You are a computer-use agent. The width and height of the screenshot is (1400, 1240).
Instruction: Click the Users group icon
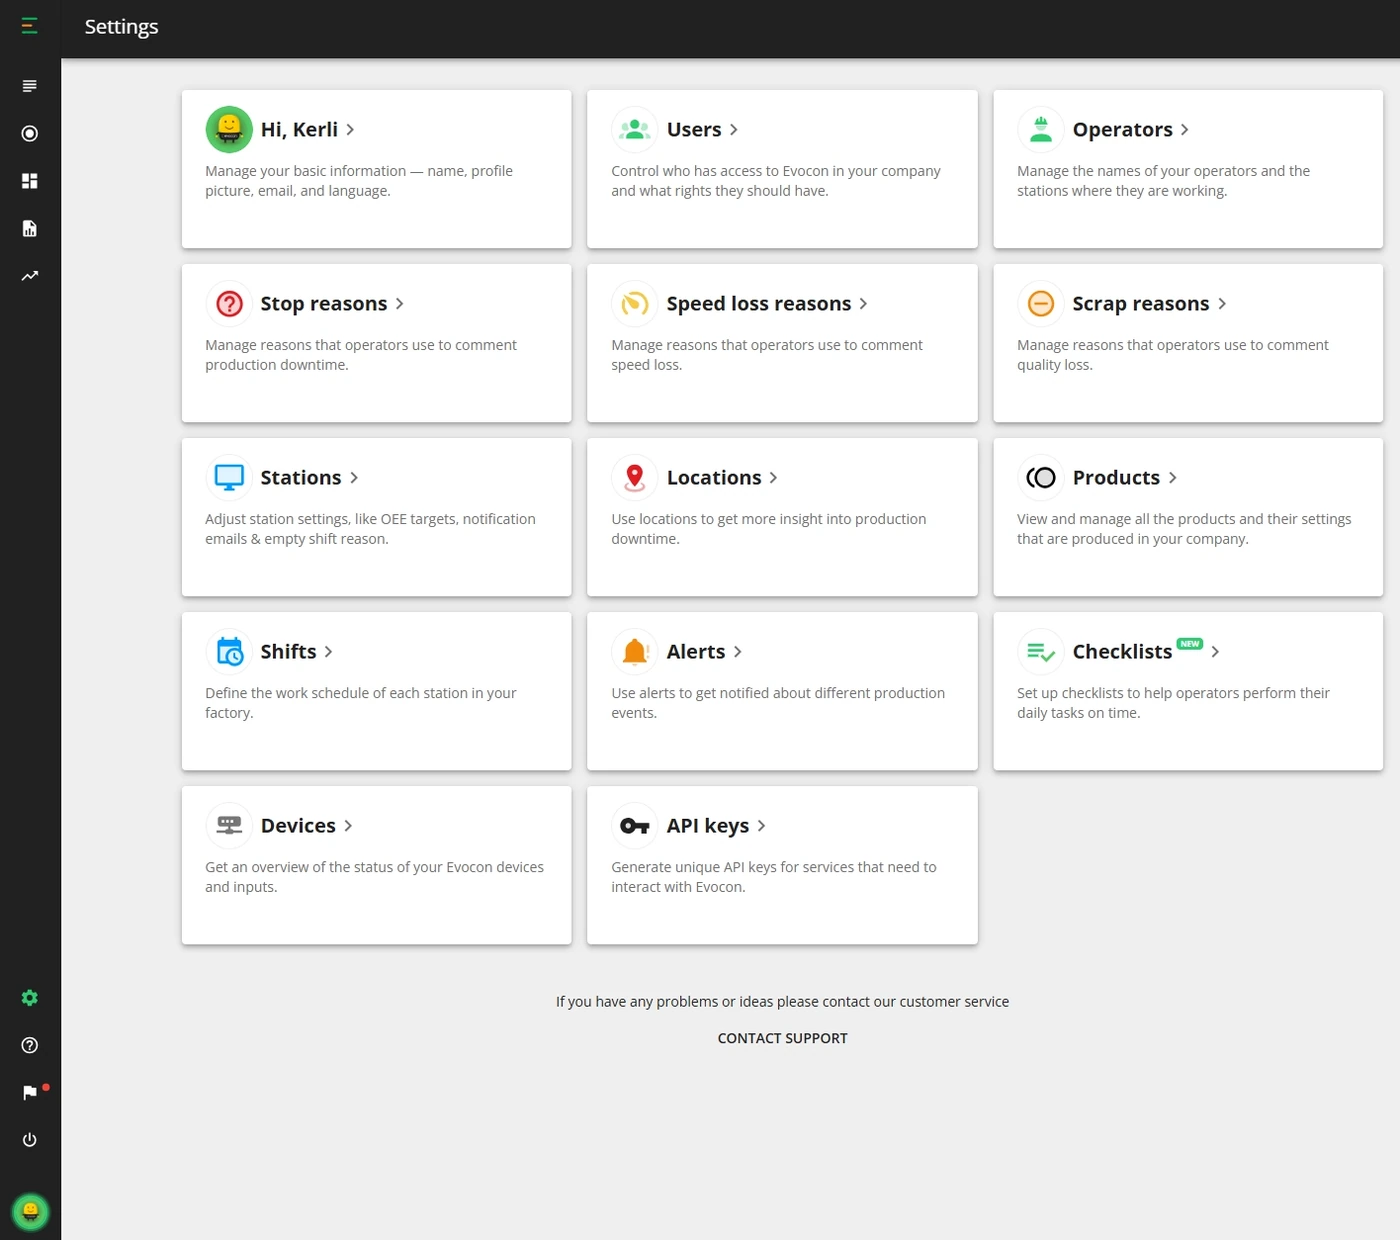(x=635, y=129)
